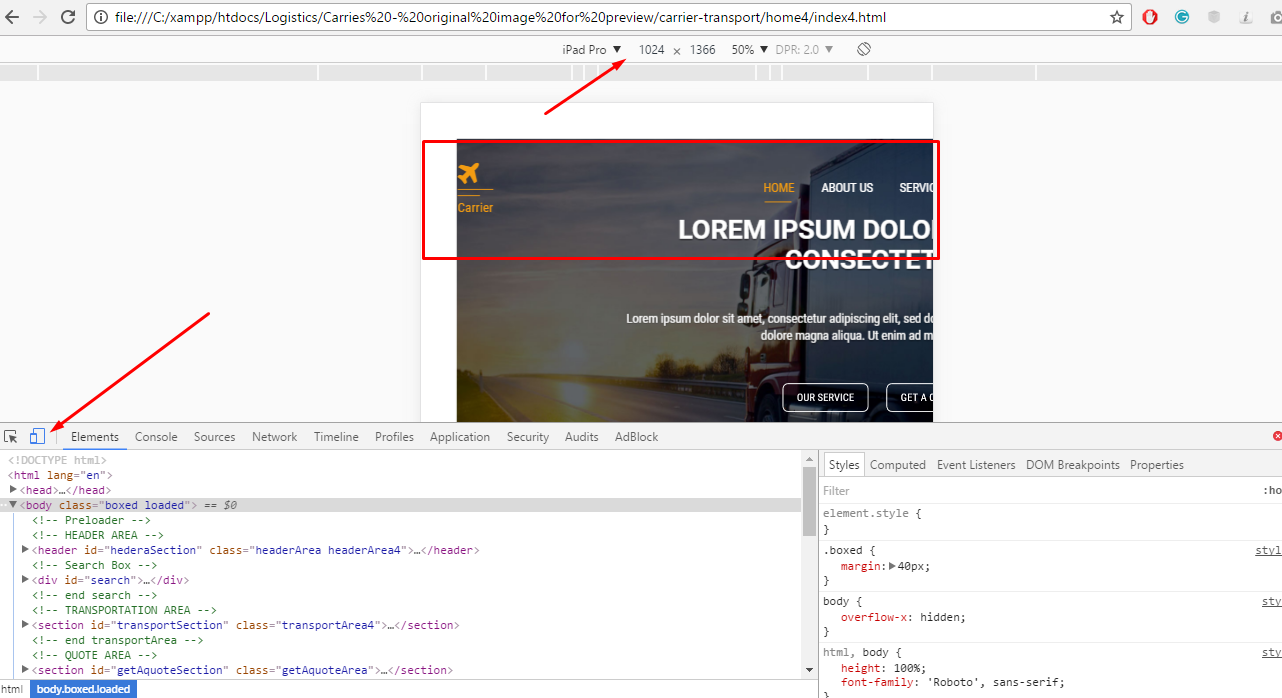Click the OUR SERVICE button

[825, 398]
